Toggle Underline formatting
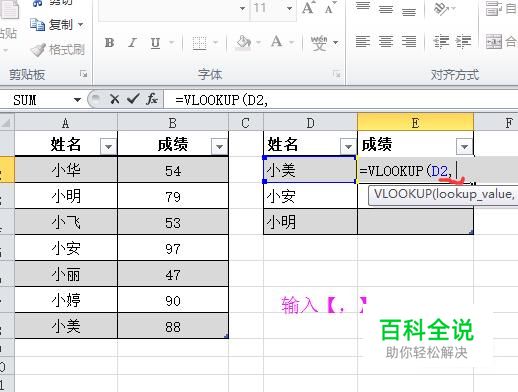Screen dimensions: 518x392 [155, 43]
